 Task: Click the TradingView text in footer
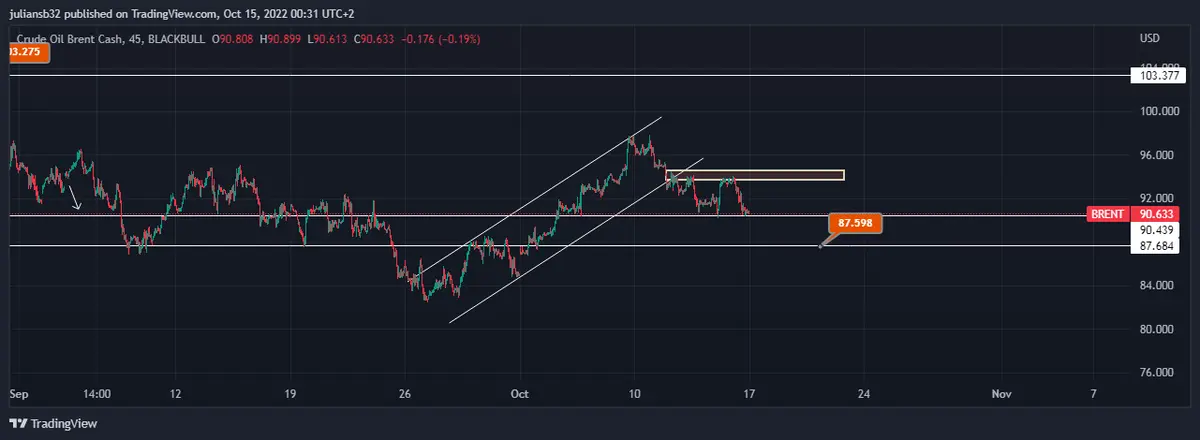point(64,424)
